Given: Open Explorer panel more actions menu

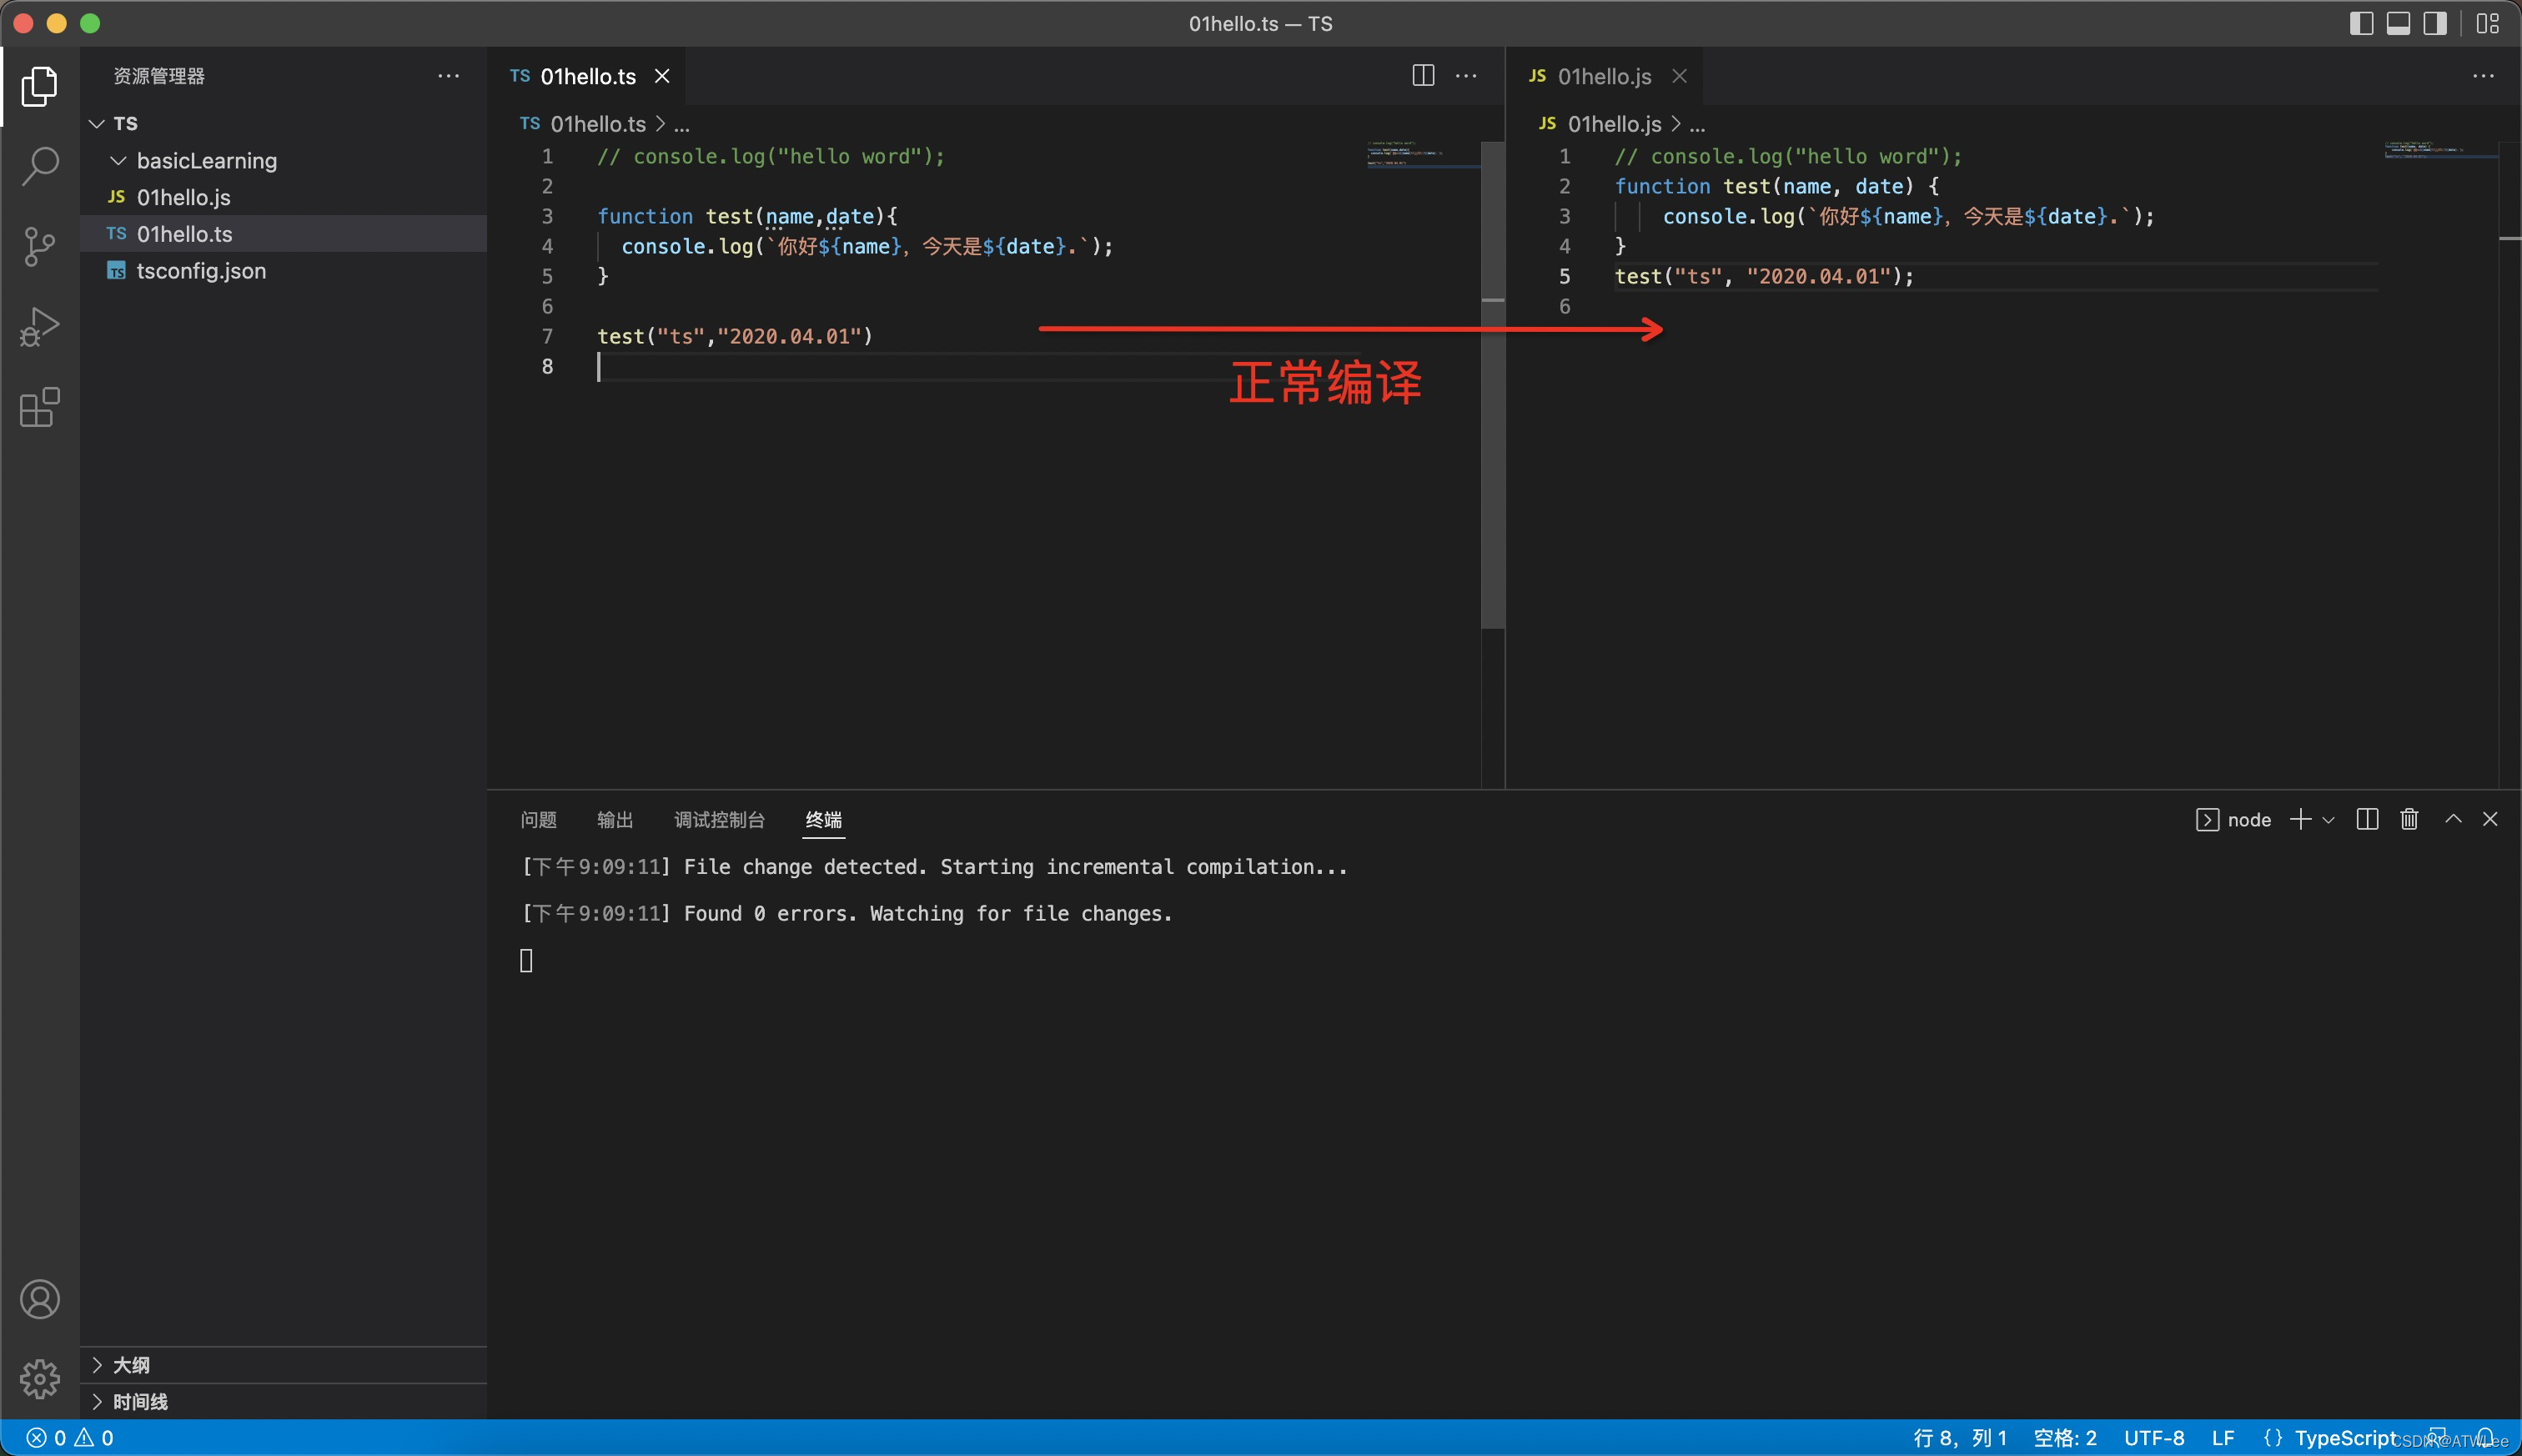Looking at the screenshot, I should coord(449,76).
